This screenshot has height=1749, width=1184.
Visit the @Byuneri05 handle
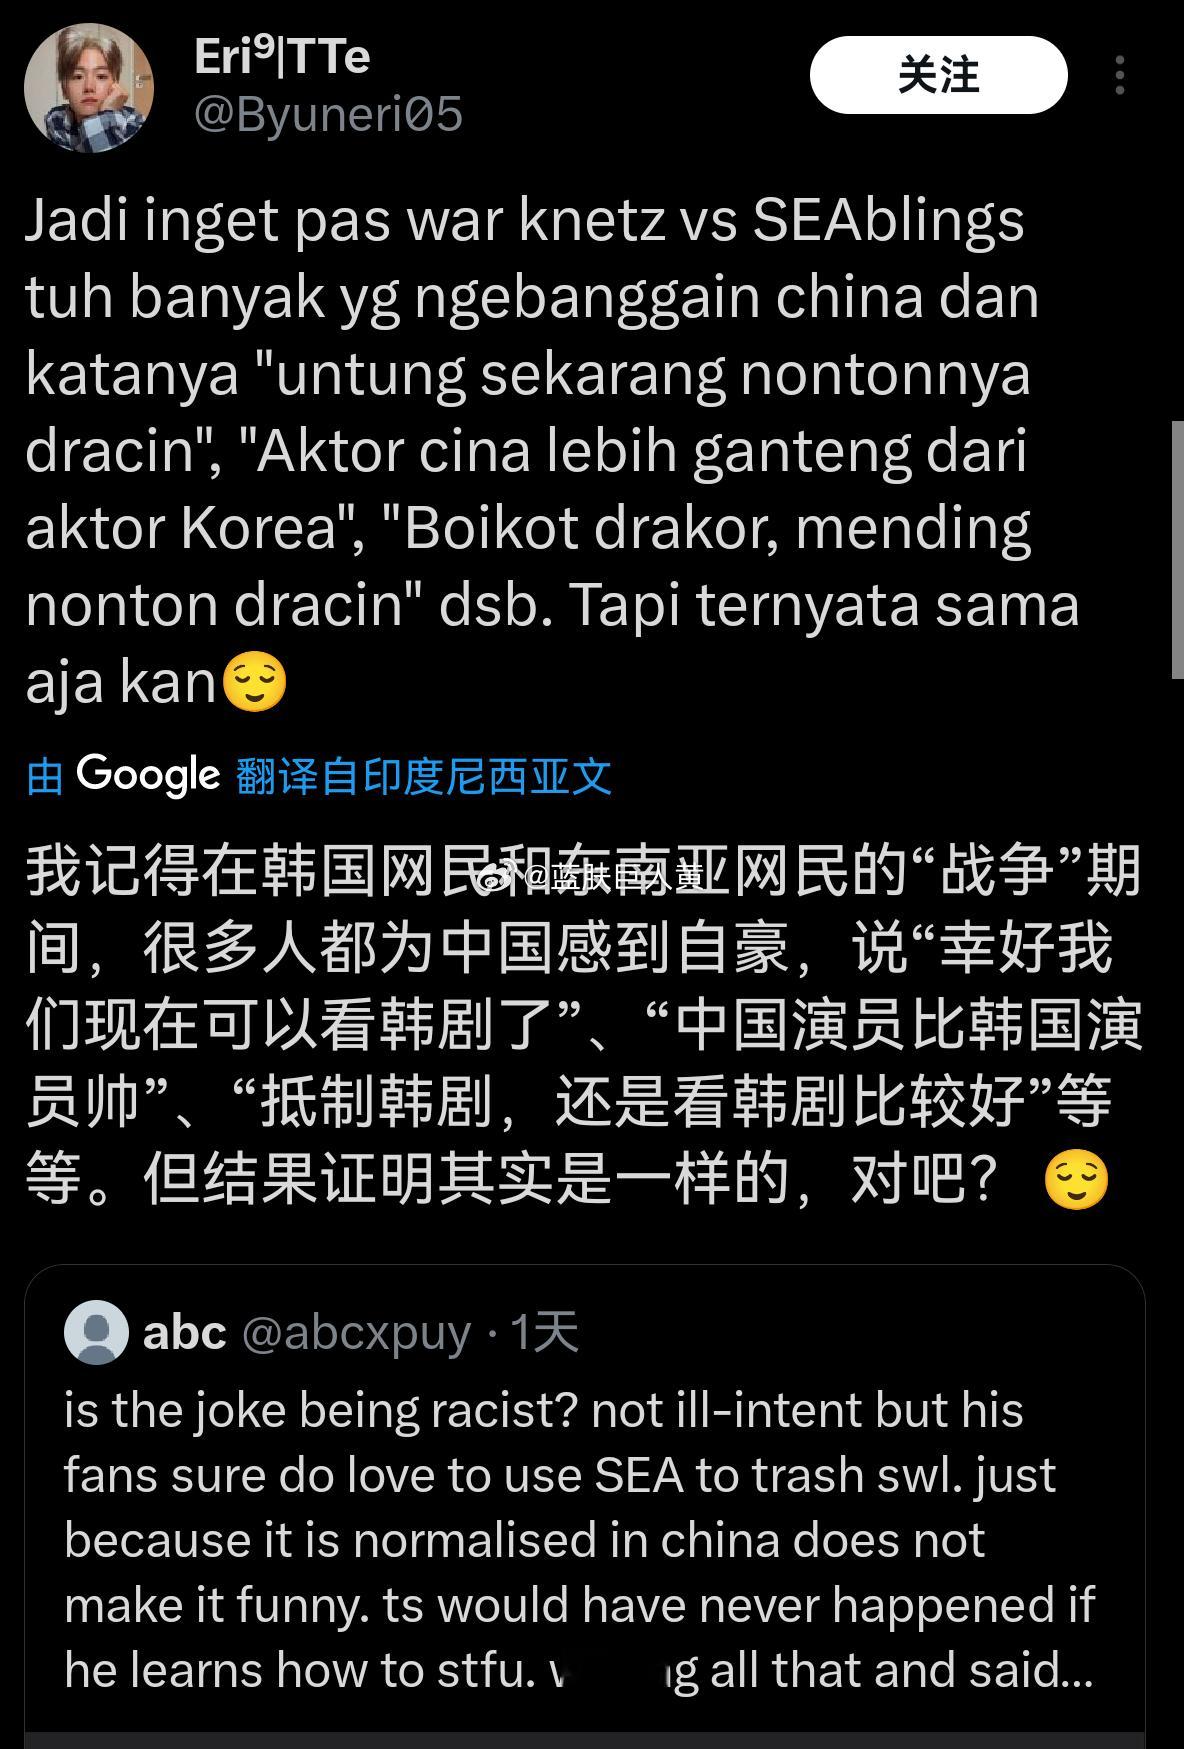pyautogui.click(x=328, y=114)
